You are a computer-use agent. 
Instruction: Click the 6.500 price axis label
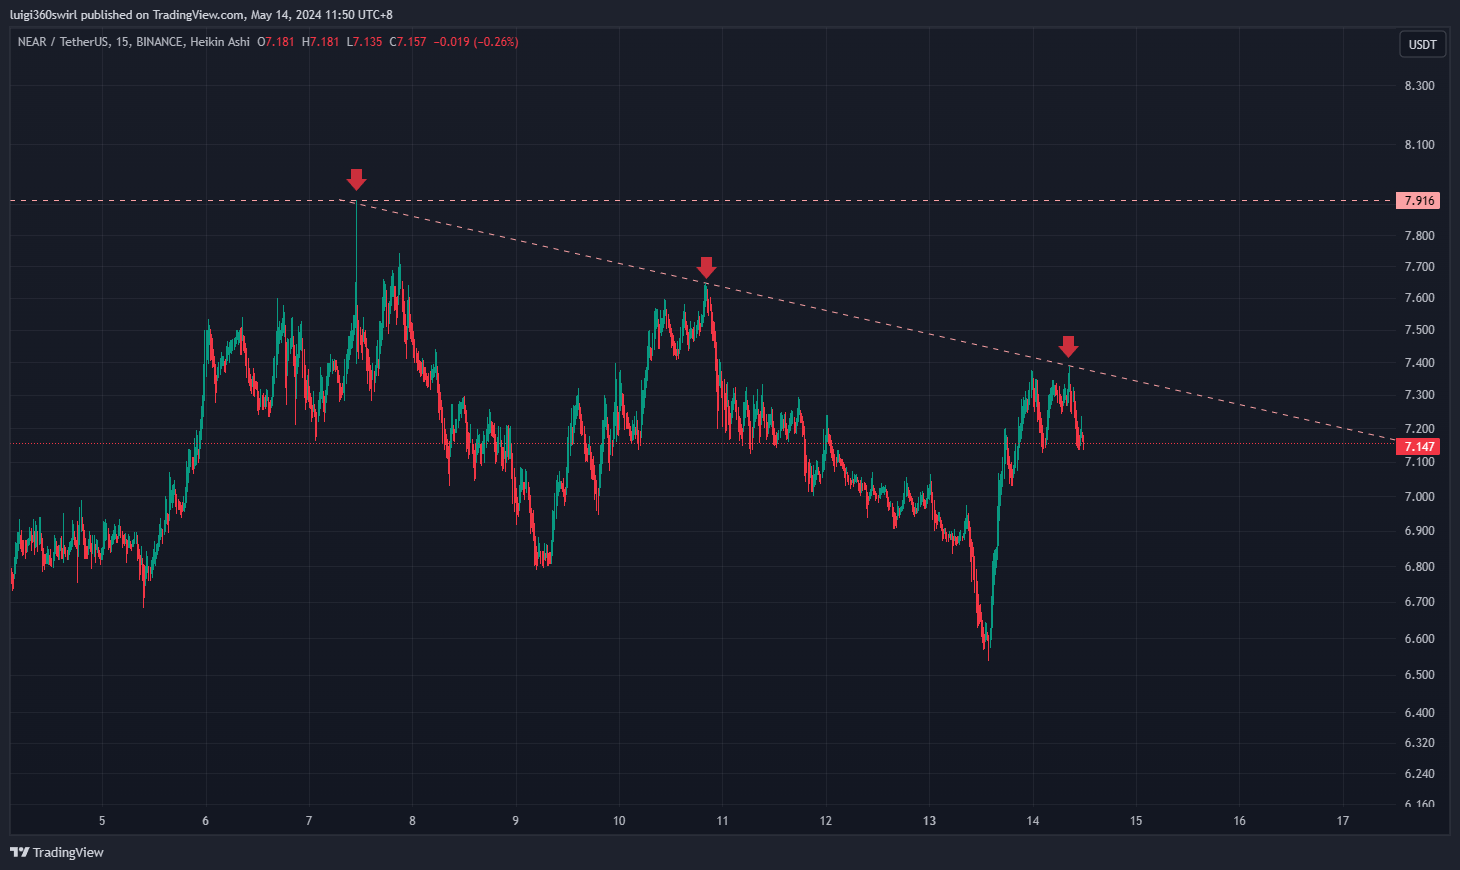(x=1419, y=675)
